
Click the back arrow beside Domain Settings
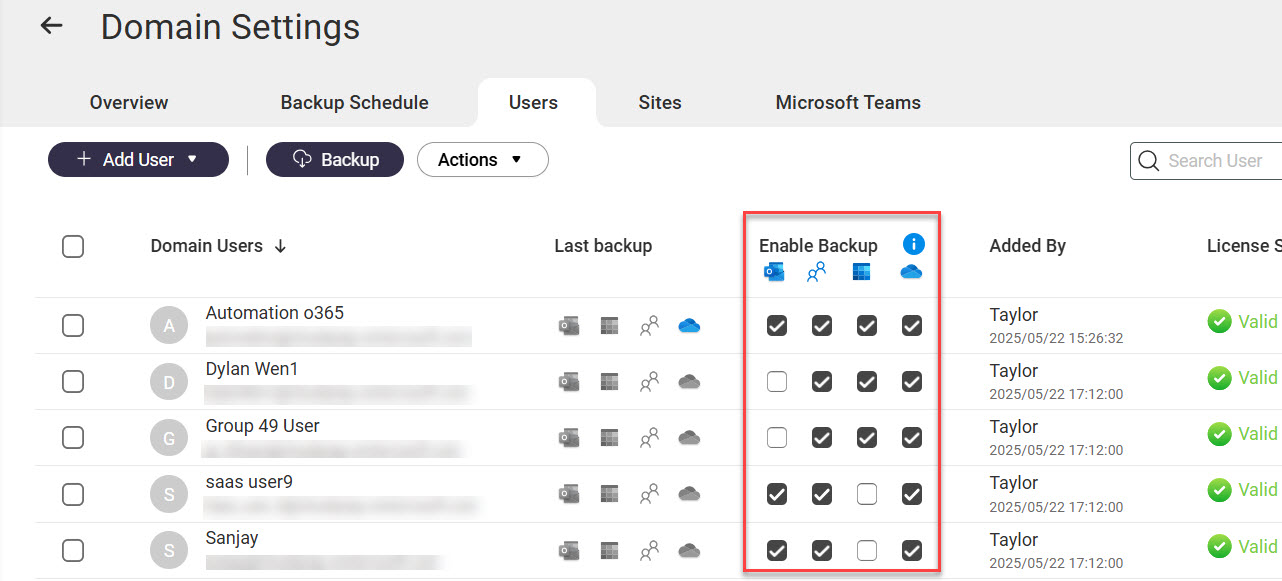pyautogui.click(x=51, y=26)
